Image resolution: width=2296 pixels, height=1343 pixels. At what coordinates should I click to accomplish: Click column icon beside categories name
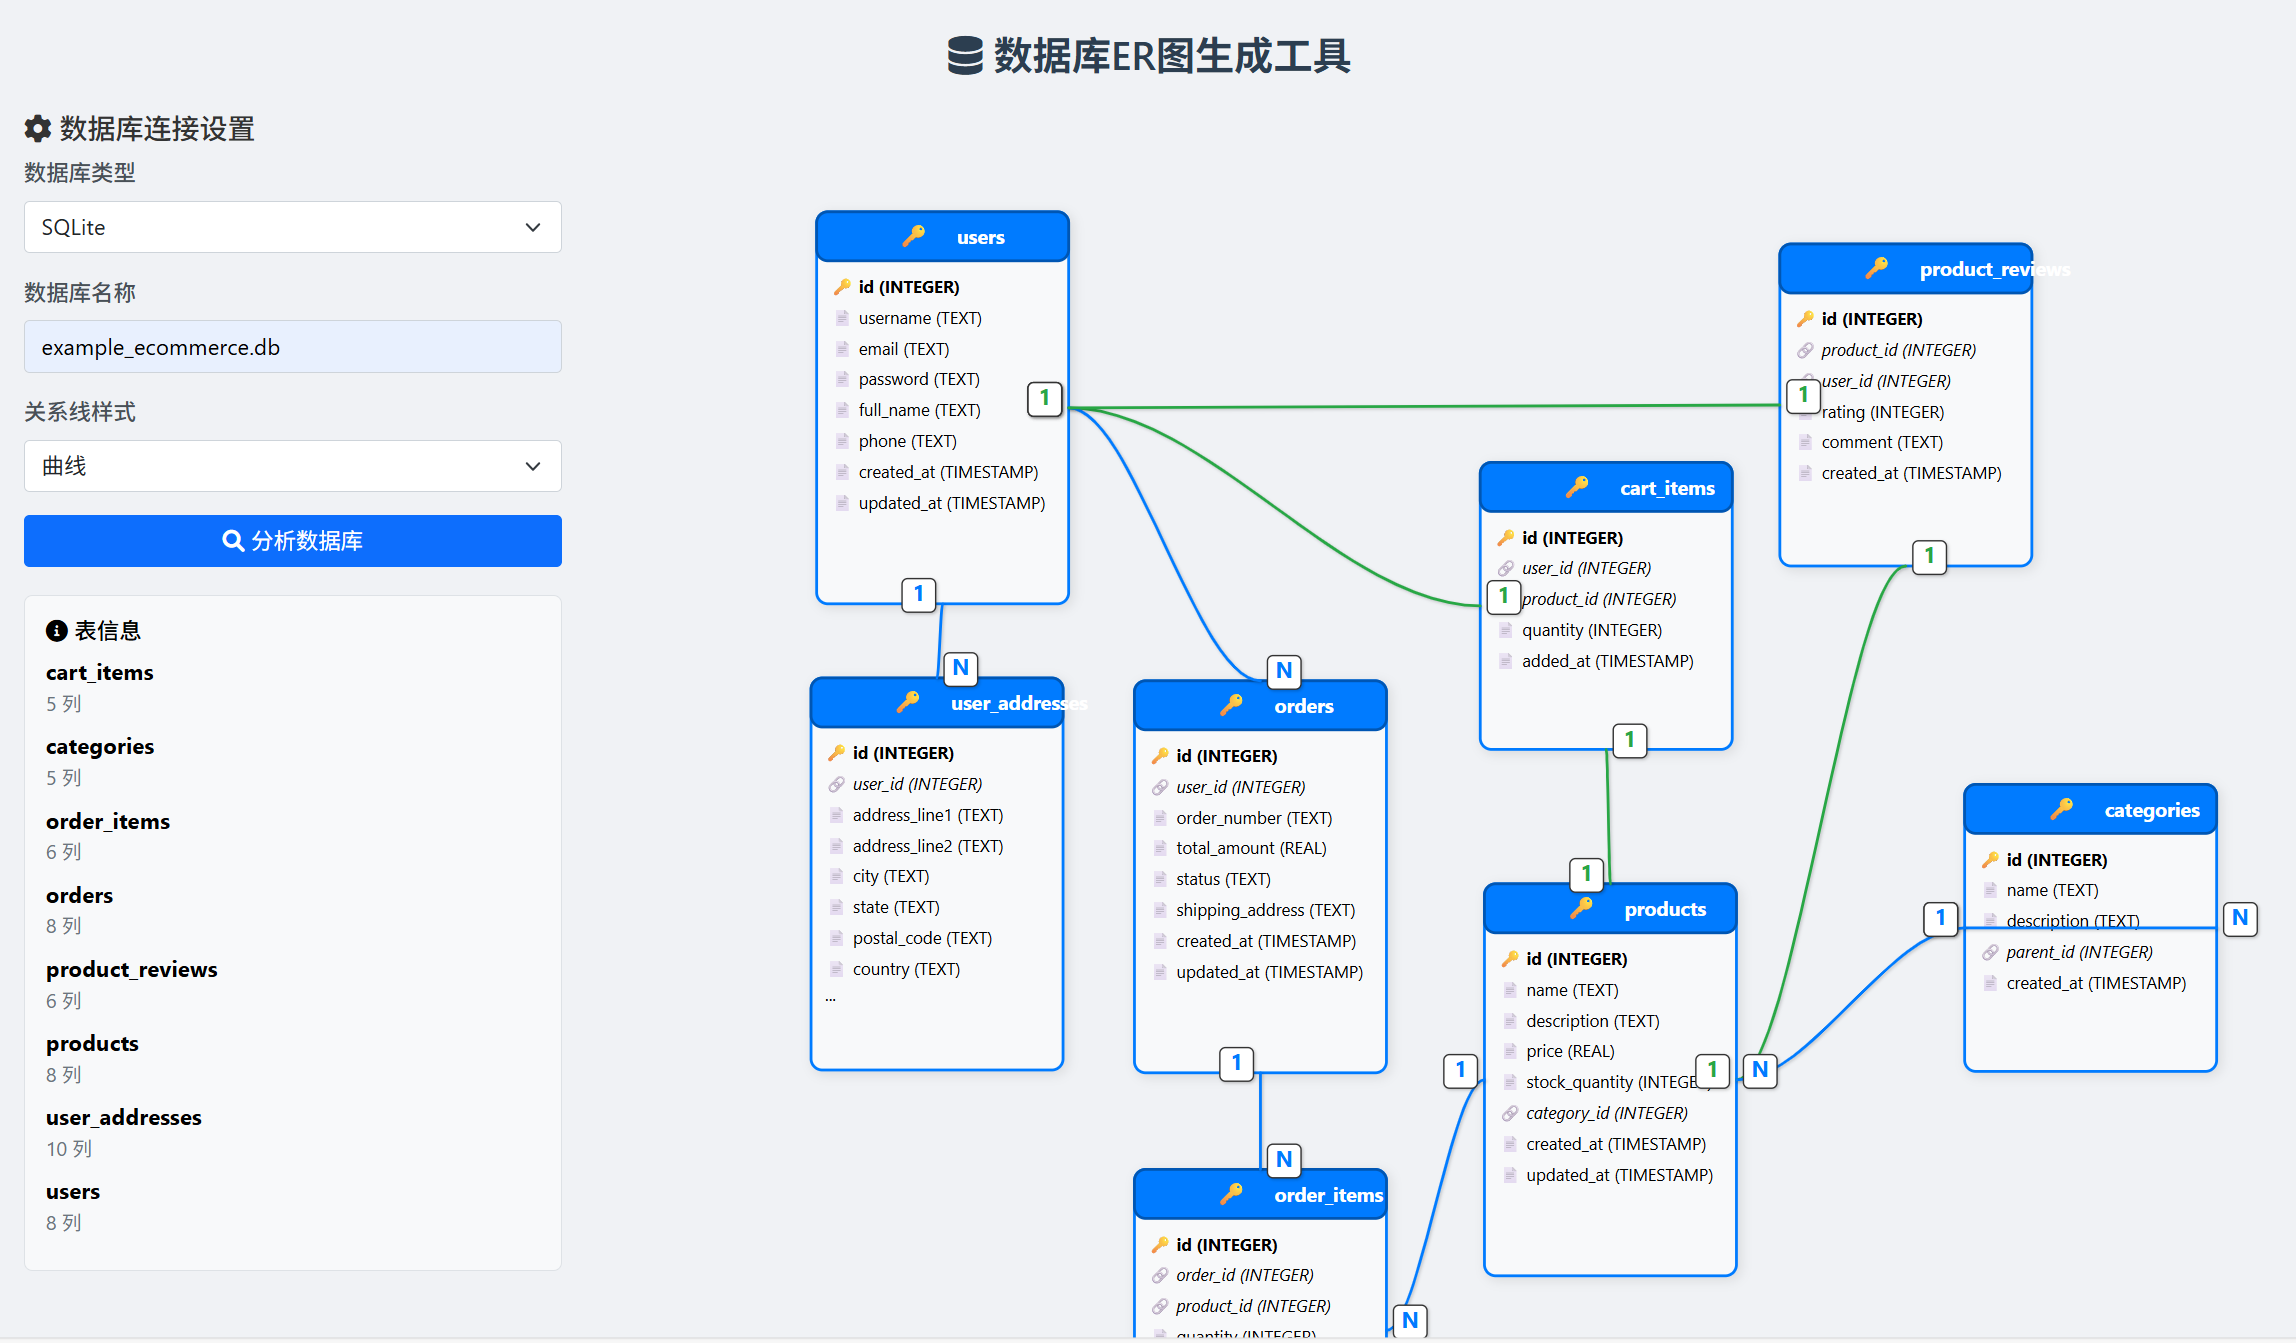[x=1990, y=890]
